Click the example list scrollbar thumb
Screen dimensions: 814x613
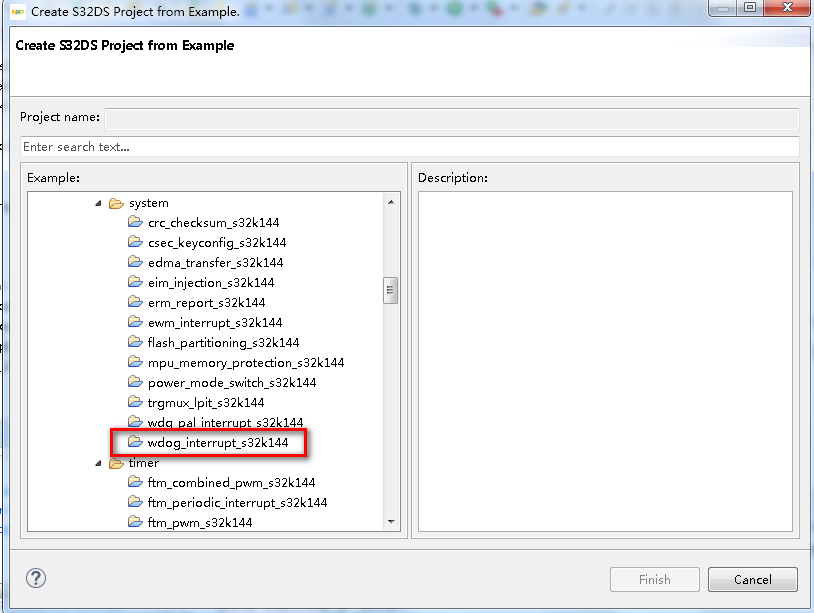pyautogui.click(x=390, y=291)
